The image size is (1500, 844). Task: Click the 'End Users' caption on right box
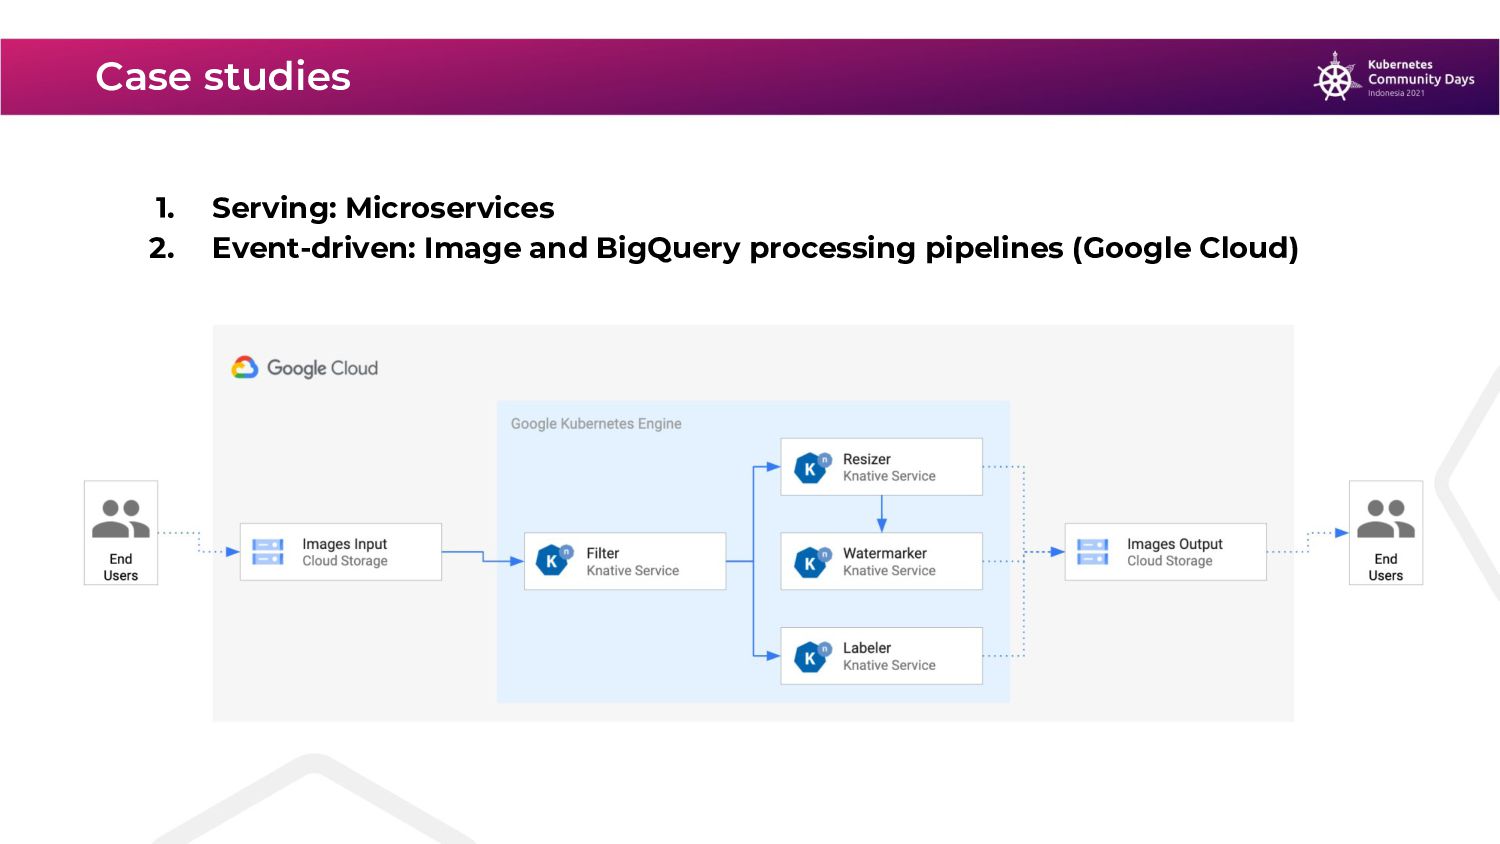[x=1386, y=567]
